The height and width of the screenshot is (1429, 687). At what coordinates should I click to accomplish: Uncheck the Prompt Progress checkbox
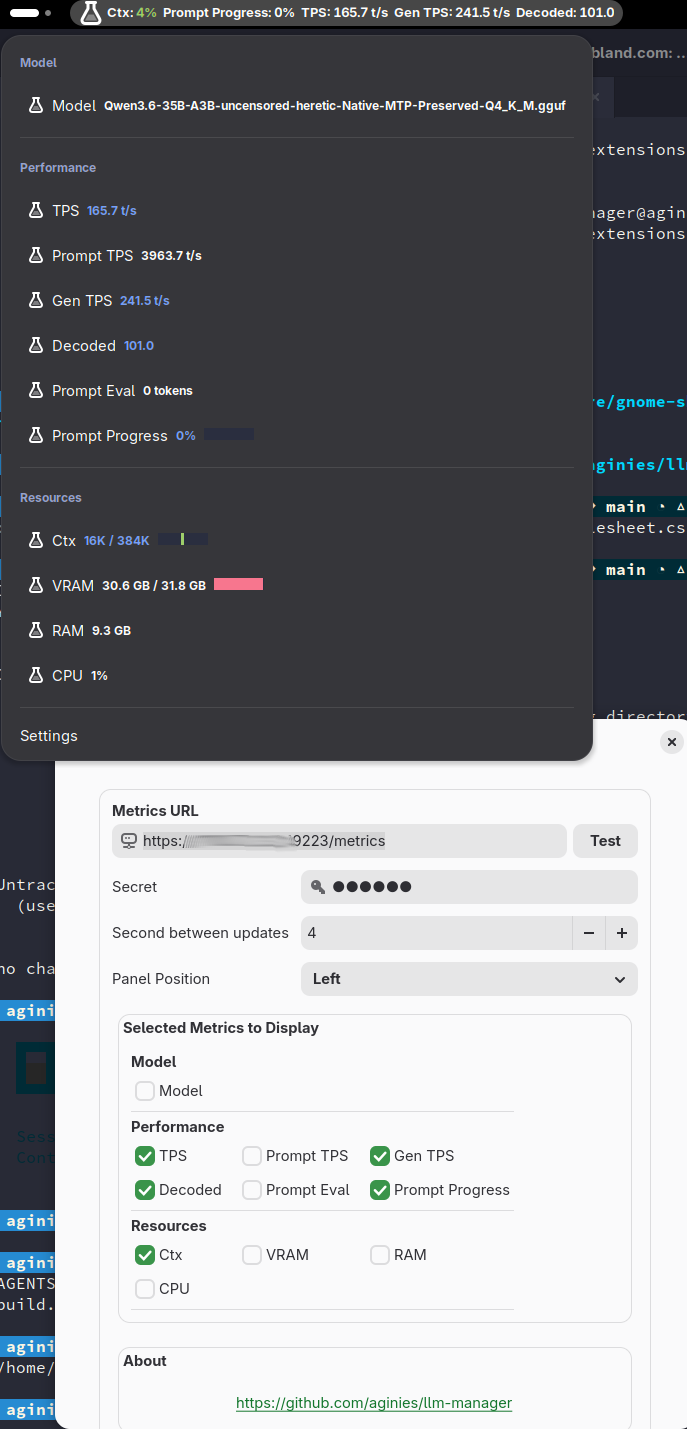pyautogui.click(x=380, y=1190)
